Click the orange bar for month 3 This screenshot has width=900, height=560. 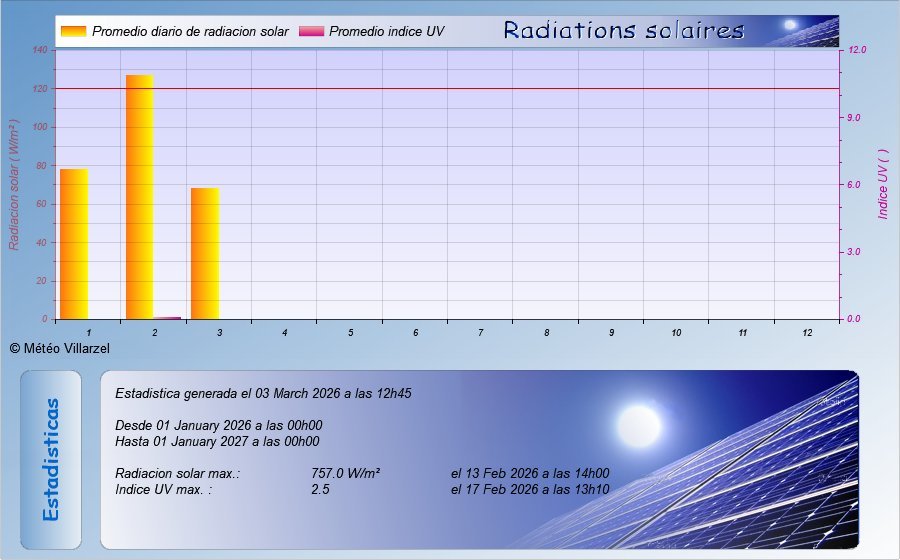205,252
